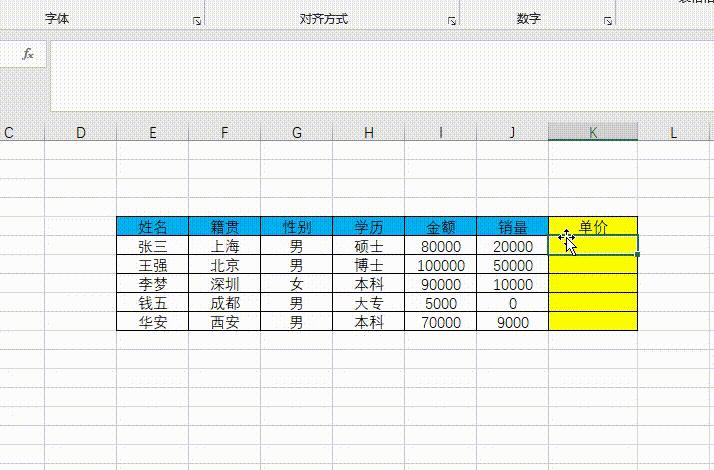714x470 pixels.
Task: Select column E header
Action: tap(153, 133)
